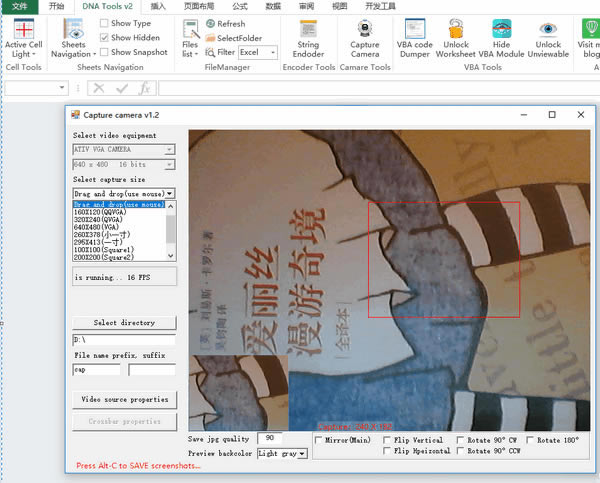
Task: Launch the Capture Camera tool
Action: (365, 39)
